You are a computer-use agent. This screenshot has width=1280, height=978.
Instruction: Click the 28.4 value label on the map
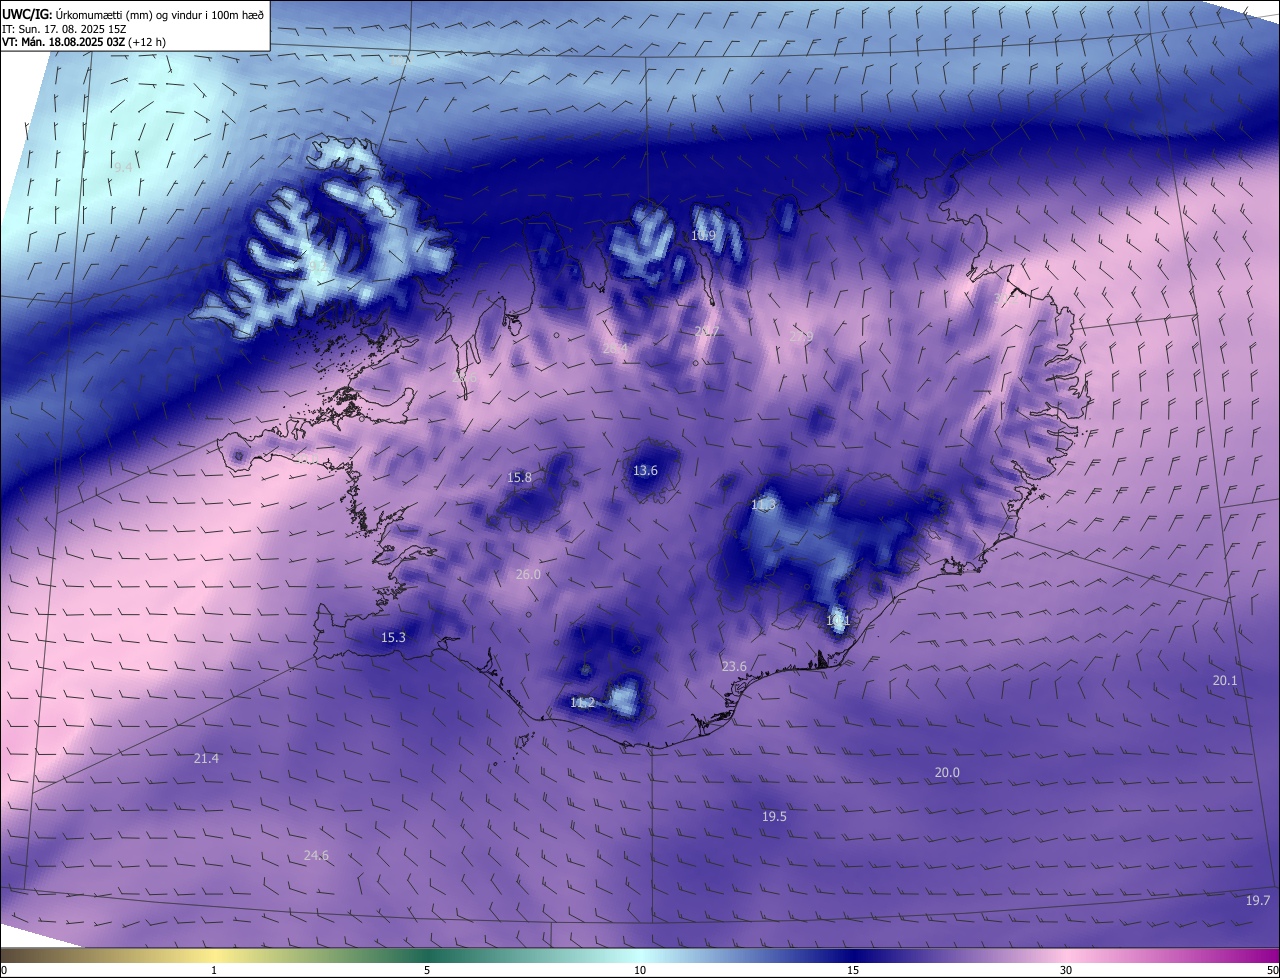tap(613, 348)
